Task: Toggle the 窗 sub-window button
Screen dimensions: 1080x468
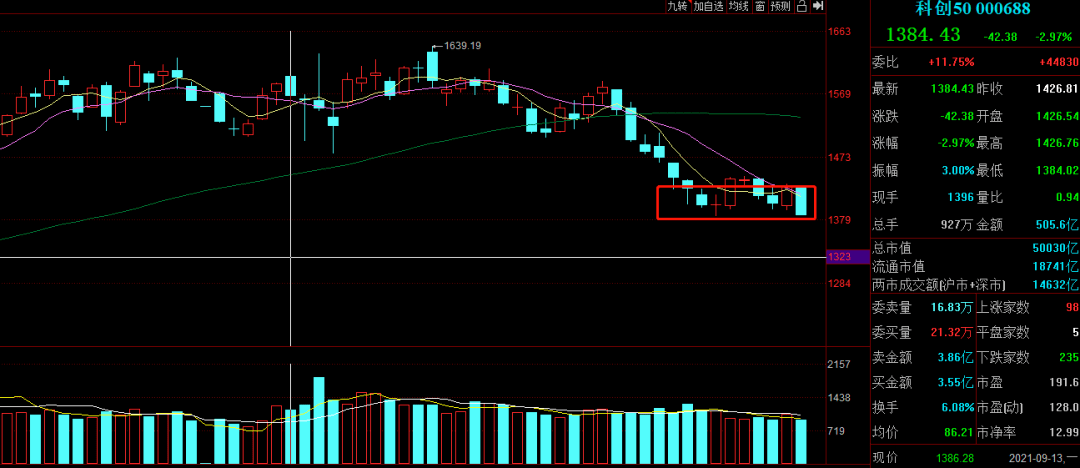Action: pyautogui.click(x=760, y=7)
